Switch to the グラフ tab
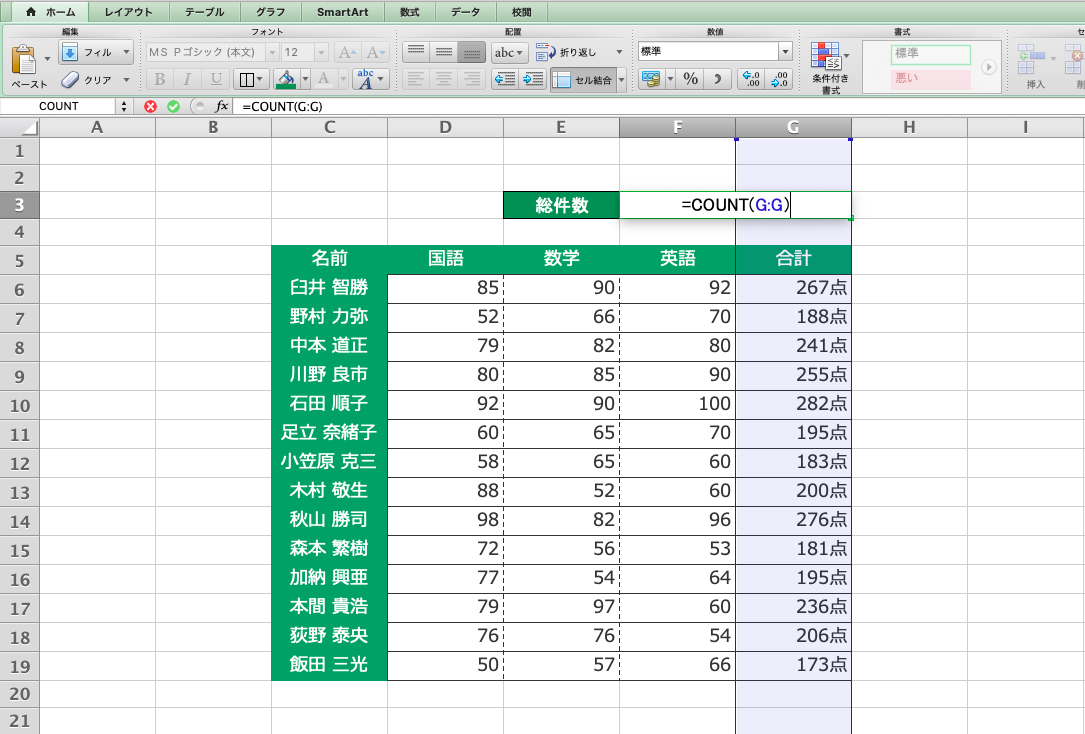Image resolution: width=1085 pixels, height=734 pixels. click(x=270, y=12)
